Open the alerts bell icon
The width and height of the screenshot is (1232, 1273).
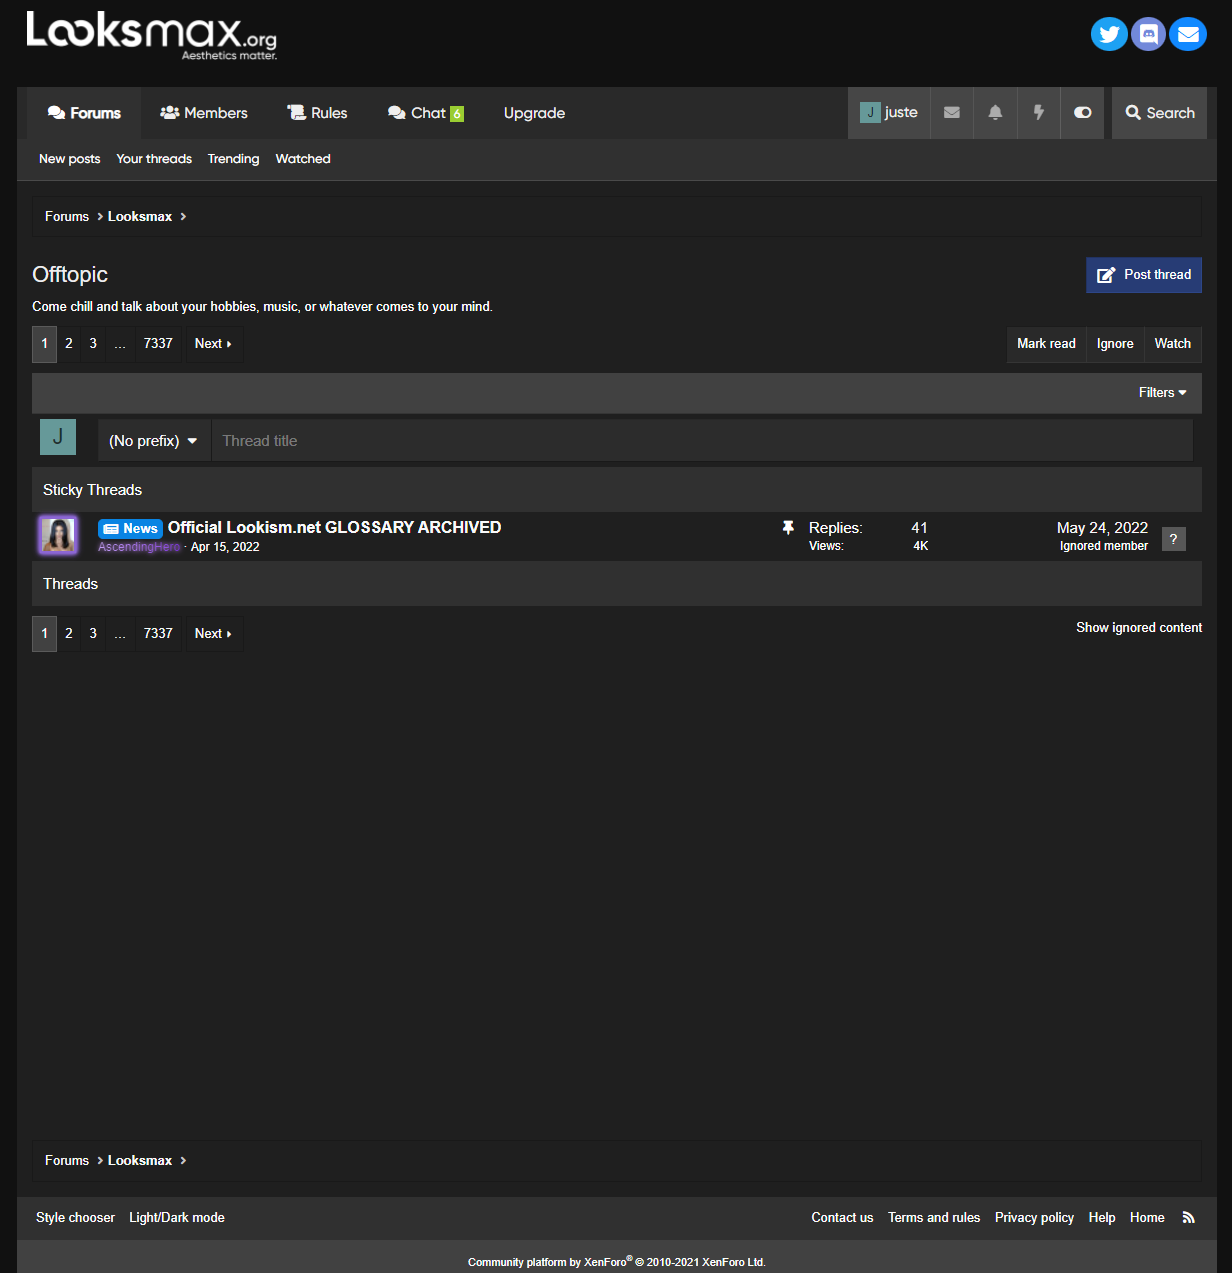(995, 113)
